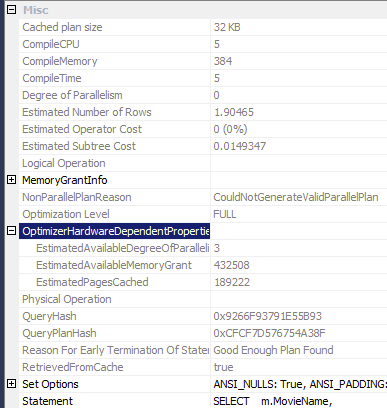Select the Logical Operation property
Image resolution: width=387 pixels, height=408 pixels.
(x=64, y=163)
